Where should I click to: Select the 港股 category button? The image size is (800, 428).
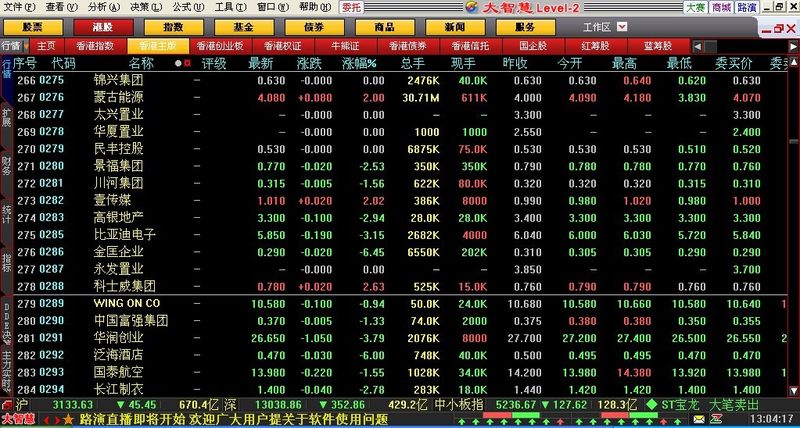(104, 27)
